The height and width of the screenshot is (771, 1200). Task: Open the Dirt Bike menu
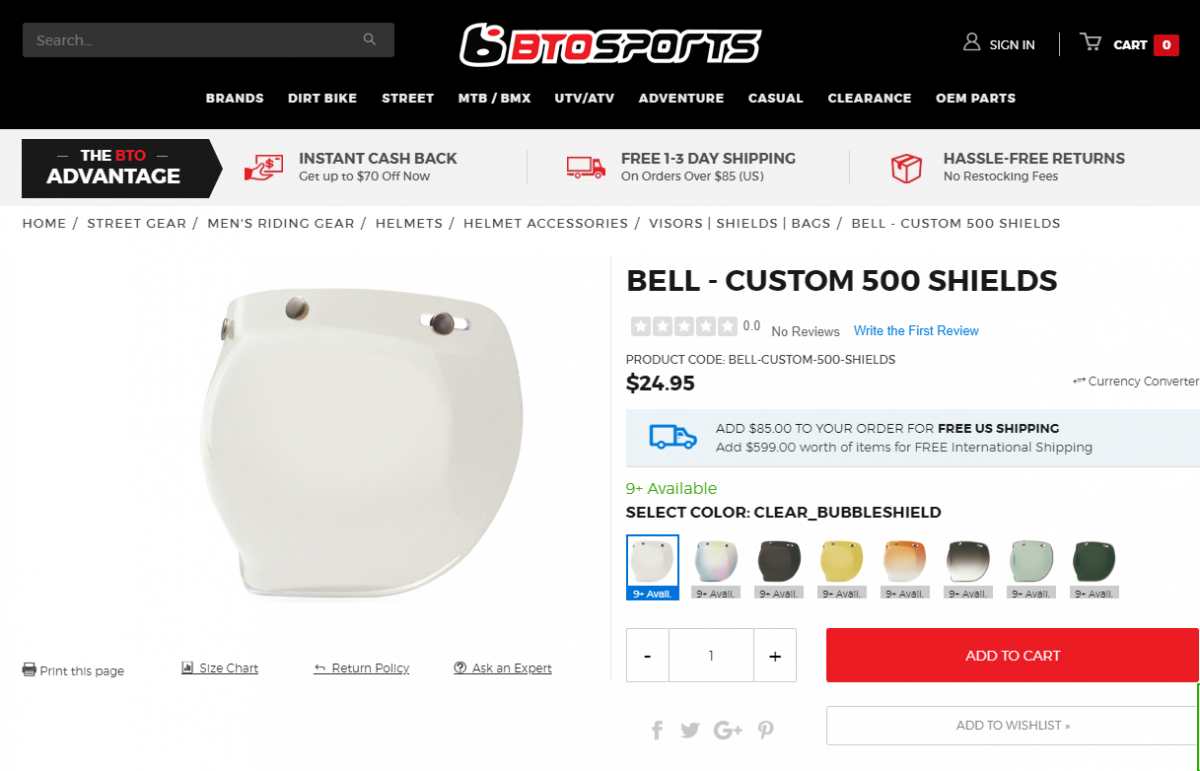coord(322,98)
